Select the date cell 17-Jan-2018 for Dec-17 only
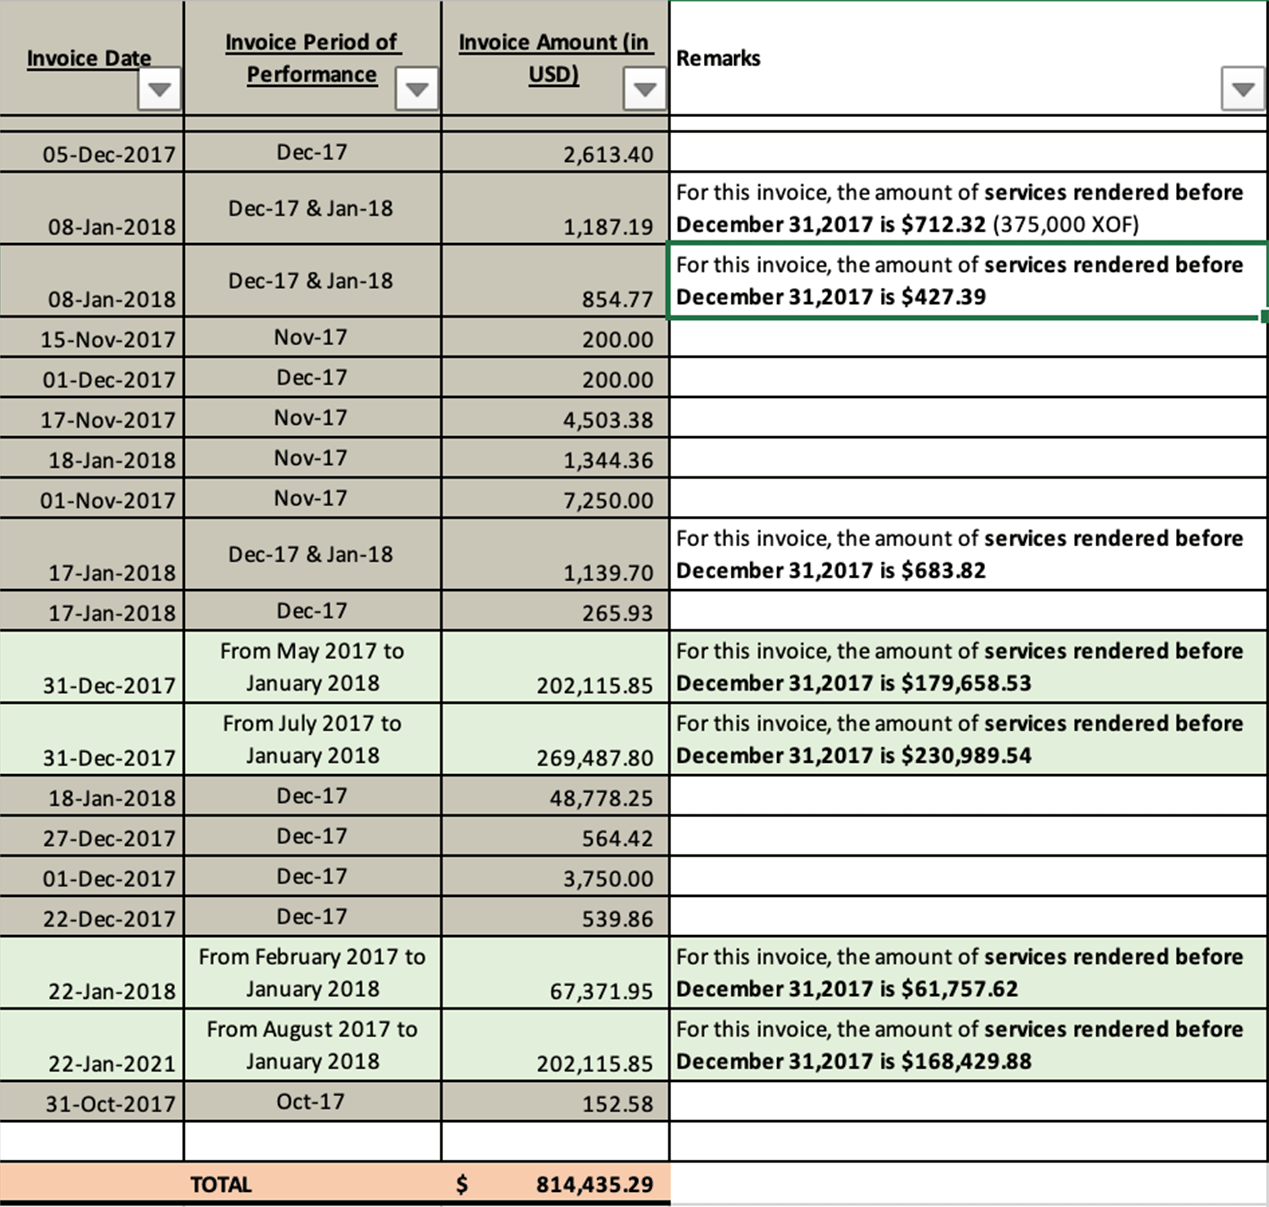The image size is (1269, 1207). (x=91, y=611)
